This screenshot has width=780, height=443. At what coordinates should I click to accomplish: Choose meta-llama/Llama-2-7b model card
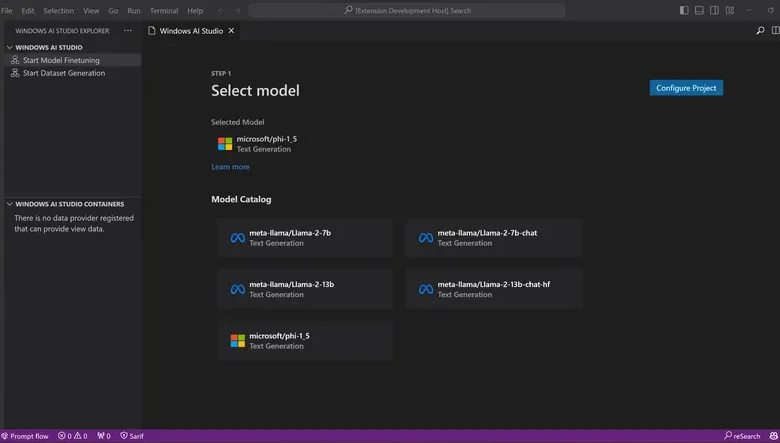(305, 238)
